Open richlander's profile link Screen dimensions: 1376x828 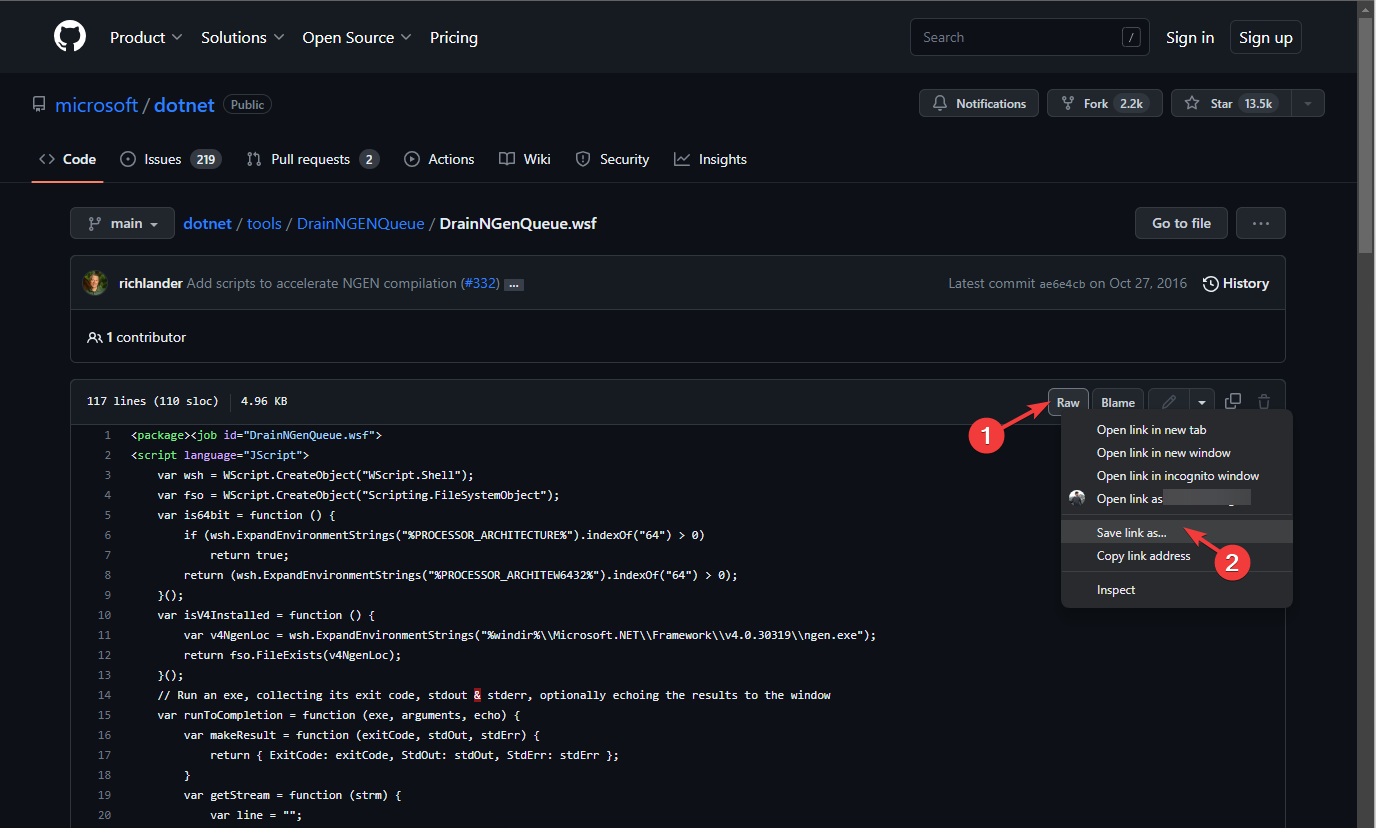pos(151,283)
